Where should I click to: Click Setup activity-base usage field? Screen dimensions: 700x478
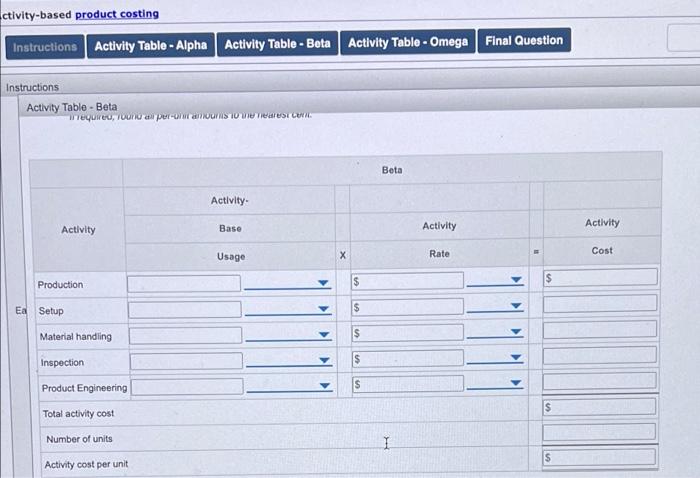[185, 310]
